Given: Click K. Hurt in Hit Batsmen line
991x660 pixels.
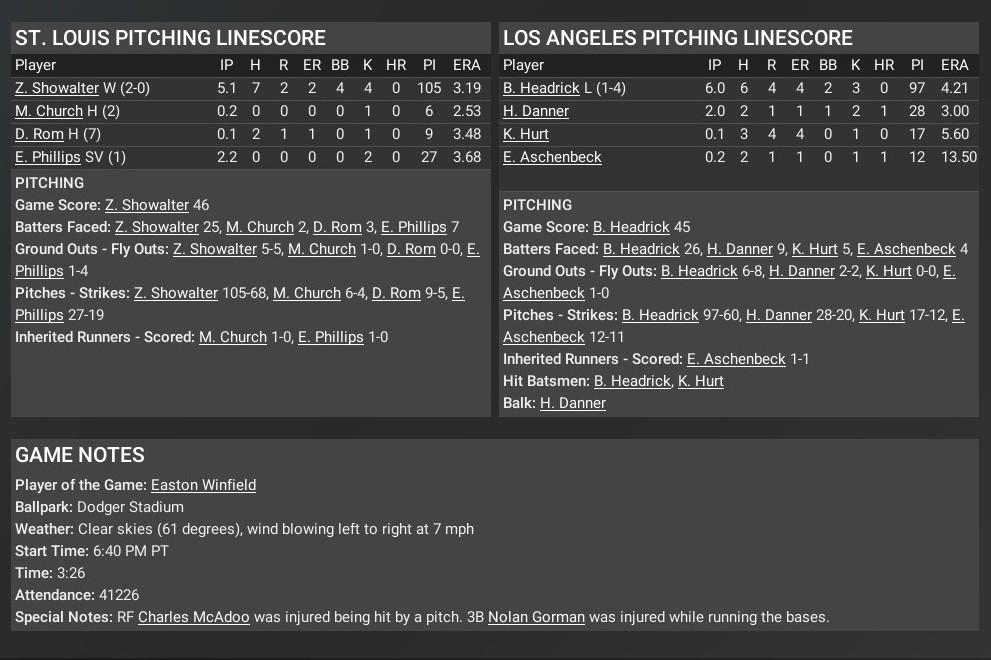Looking at the screenshot, I should (700, 381).
